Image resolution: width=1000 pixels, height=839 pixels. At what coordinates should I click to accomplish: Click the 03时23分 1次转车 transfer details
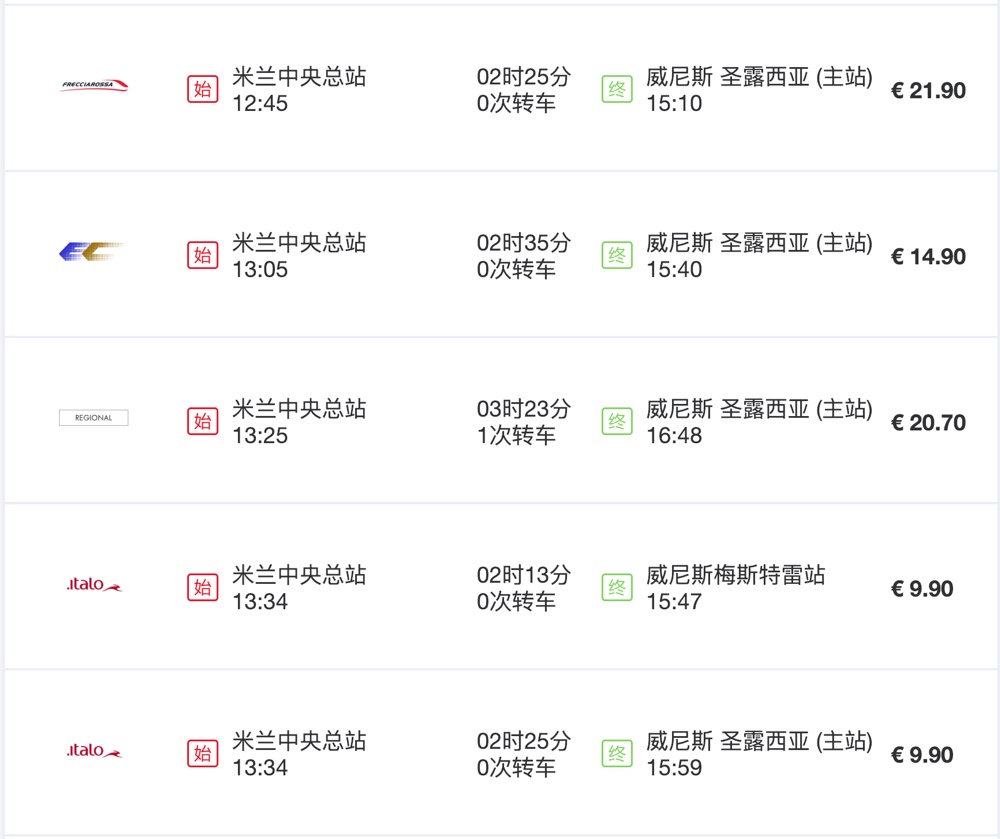tap(523, 422)
